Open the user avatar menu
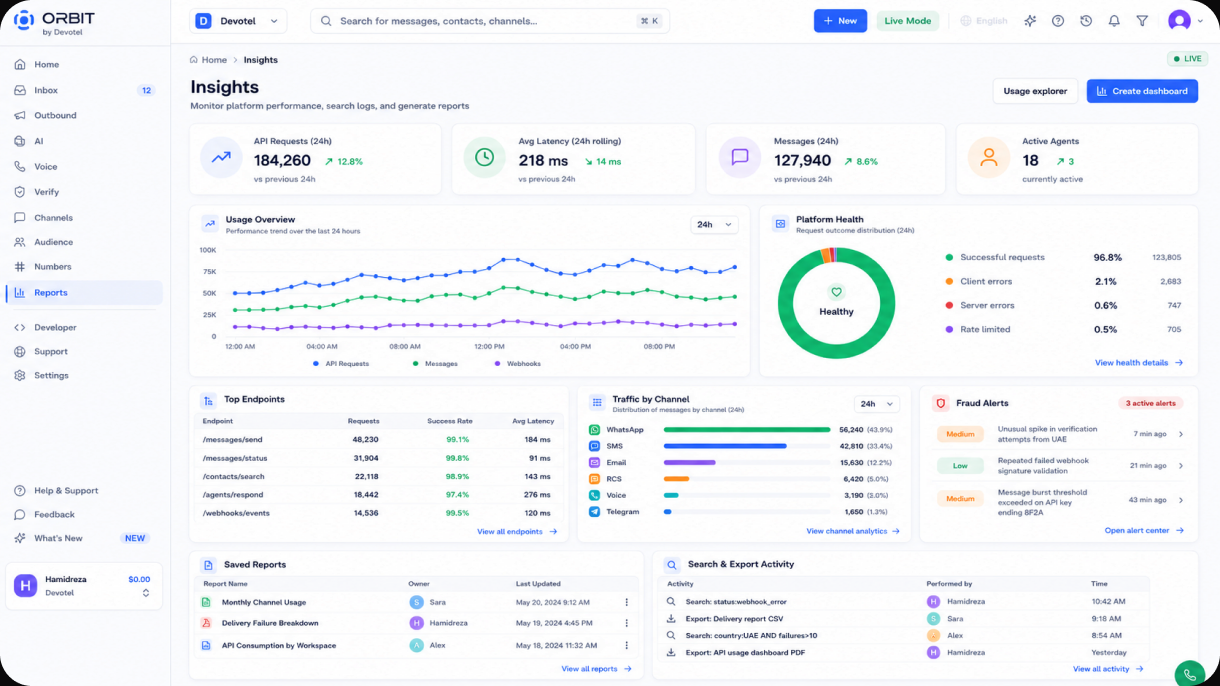The image size is (1220, 686). click(x=1185, y=21)
